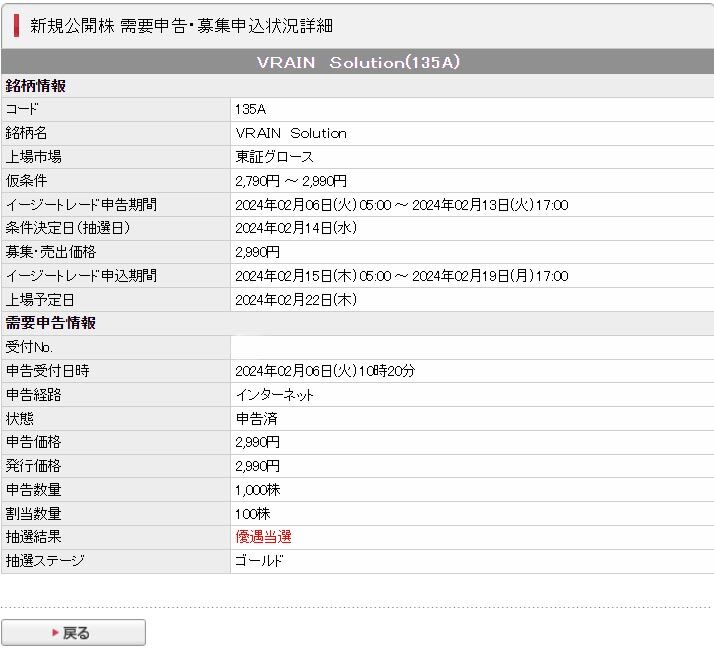Click the 申告価格 row label
This screenshot has height=661, width=714.
(x=33, y=442)
